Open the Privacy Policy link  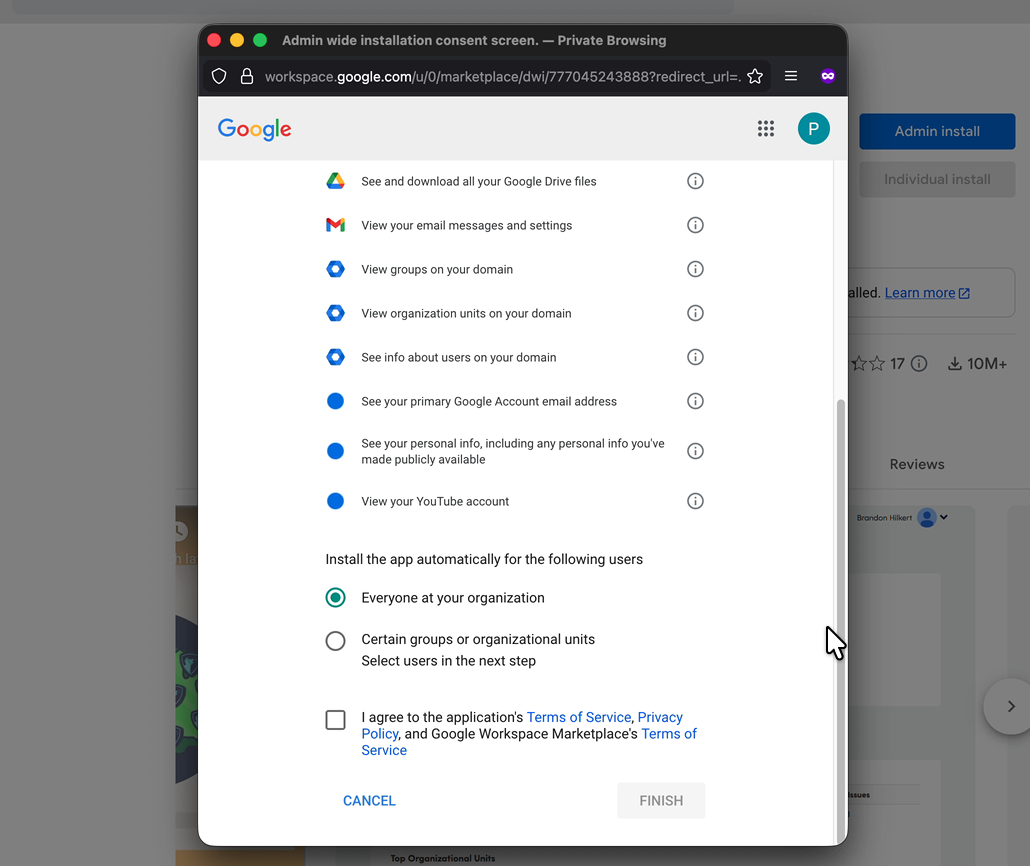[x=660, y=717]
